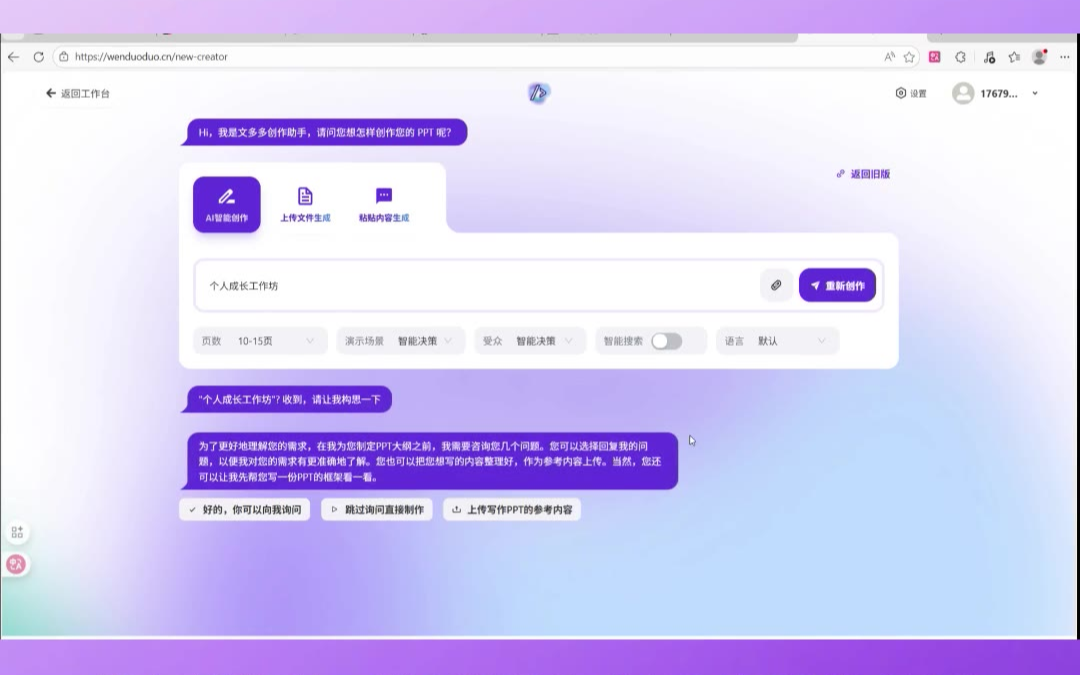Click the Wenduoduo logo at top center
Viewport: 1080px width, 675px height.
pyautogui.click(x=538, y=93)
